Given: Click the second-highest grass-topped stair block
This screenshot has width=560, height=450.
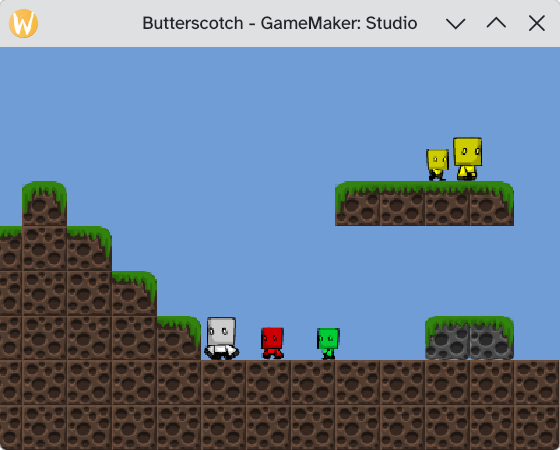Looking at the screenshot, I should [89, 248].
